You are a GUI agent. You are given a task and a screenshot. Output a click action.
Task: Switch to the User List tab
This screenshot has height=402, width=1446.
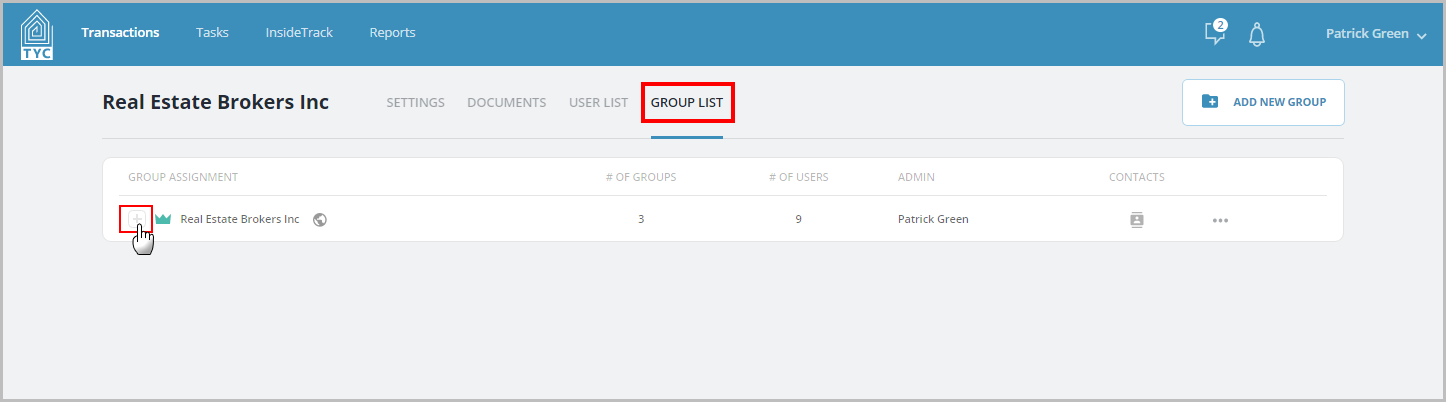tap(598, 102)
